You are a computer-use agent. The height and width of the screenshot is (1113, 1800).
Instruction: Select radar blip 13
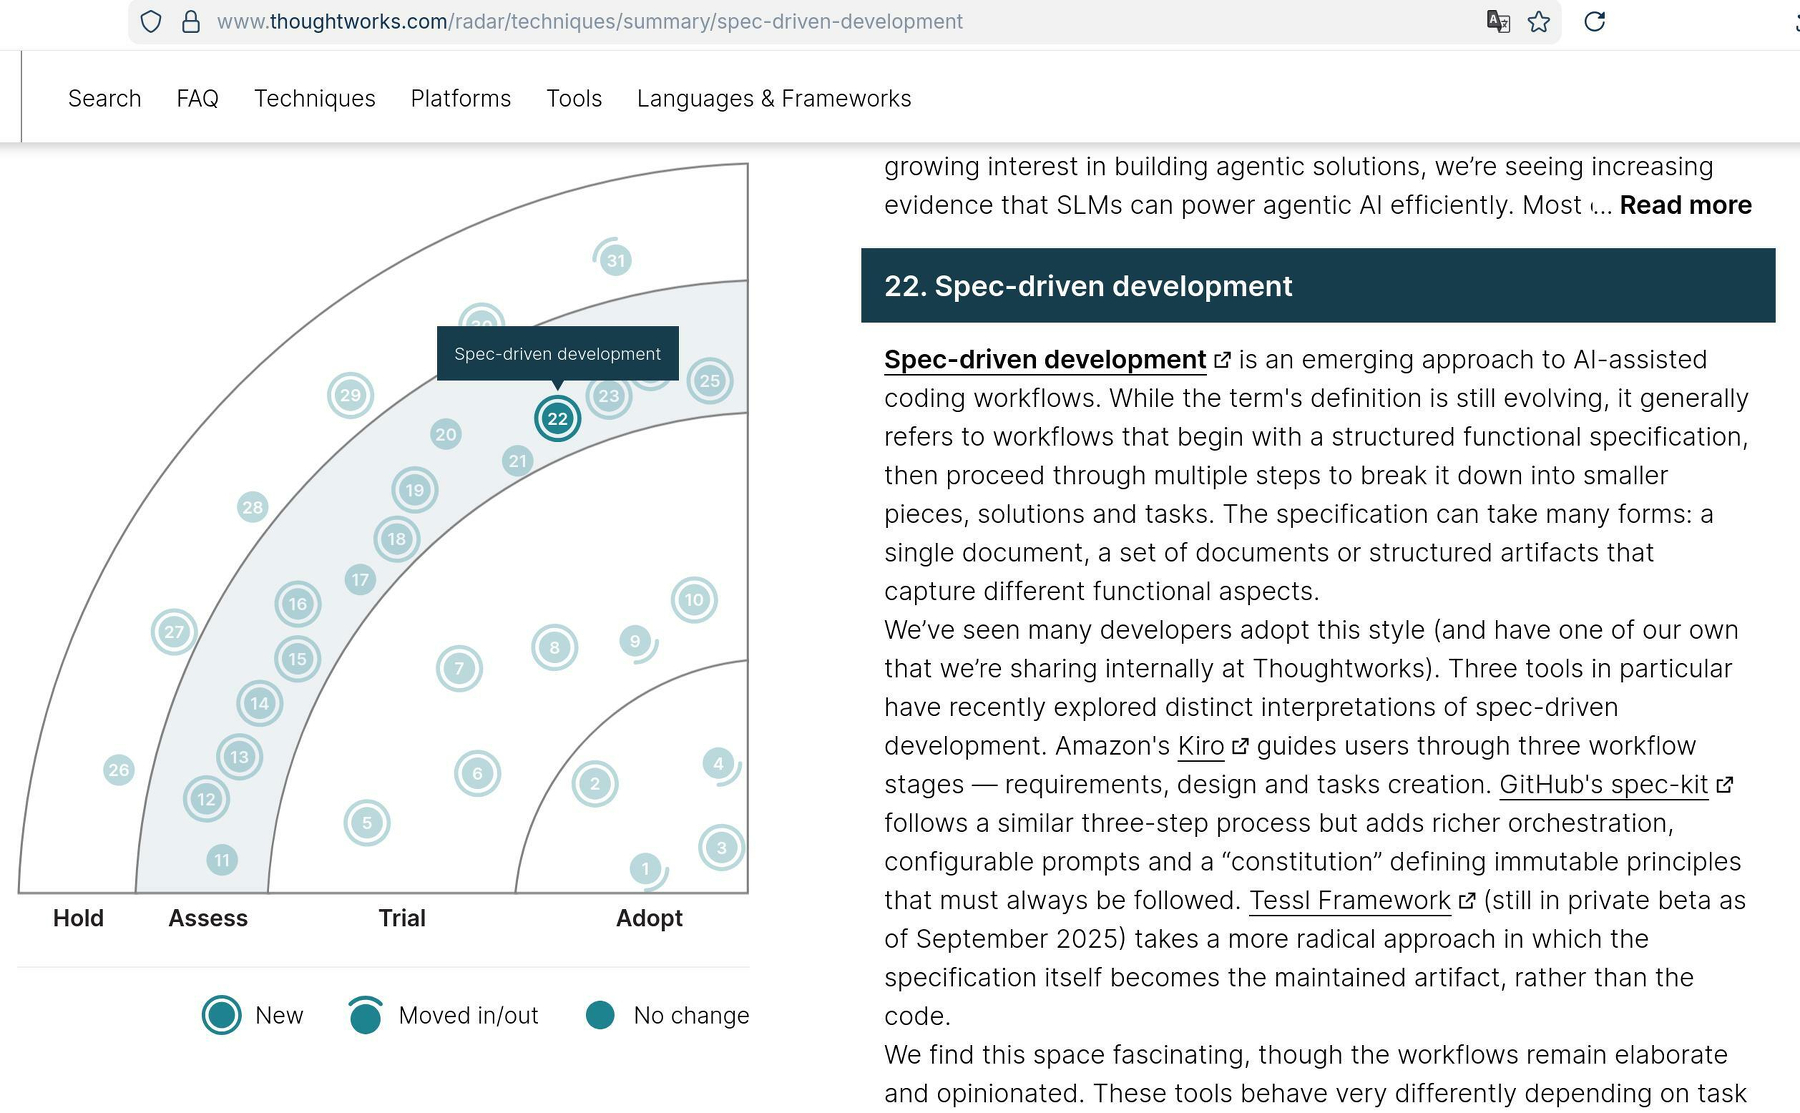point(240,757)
